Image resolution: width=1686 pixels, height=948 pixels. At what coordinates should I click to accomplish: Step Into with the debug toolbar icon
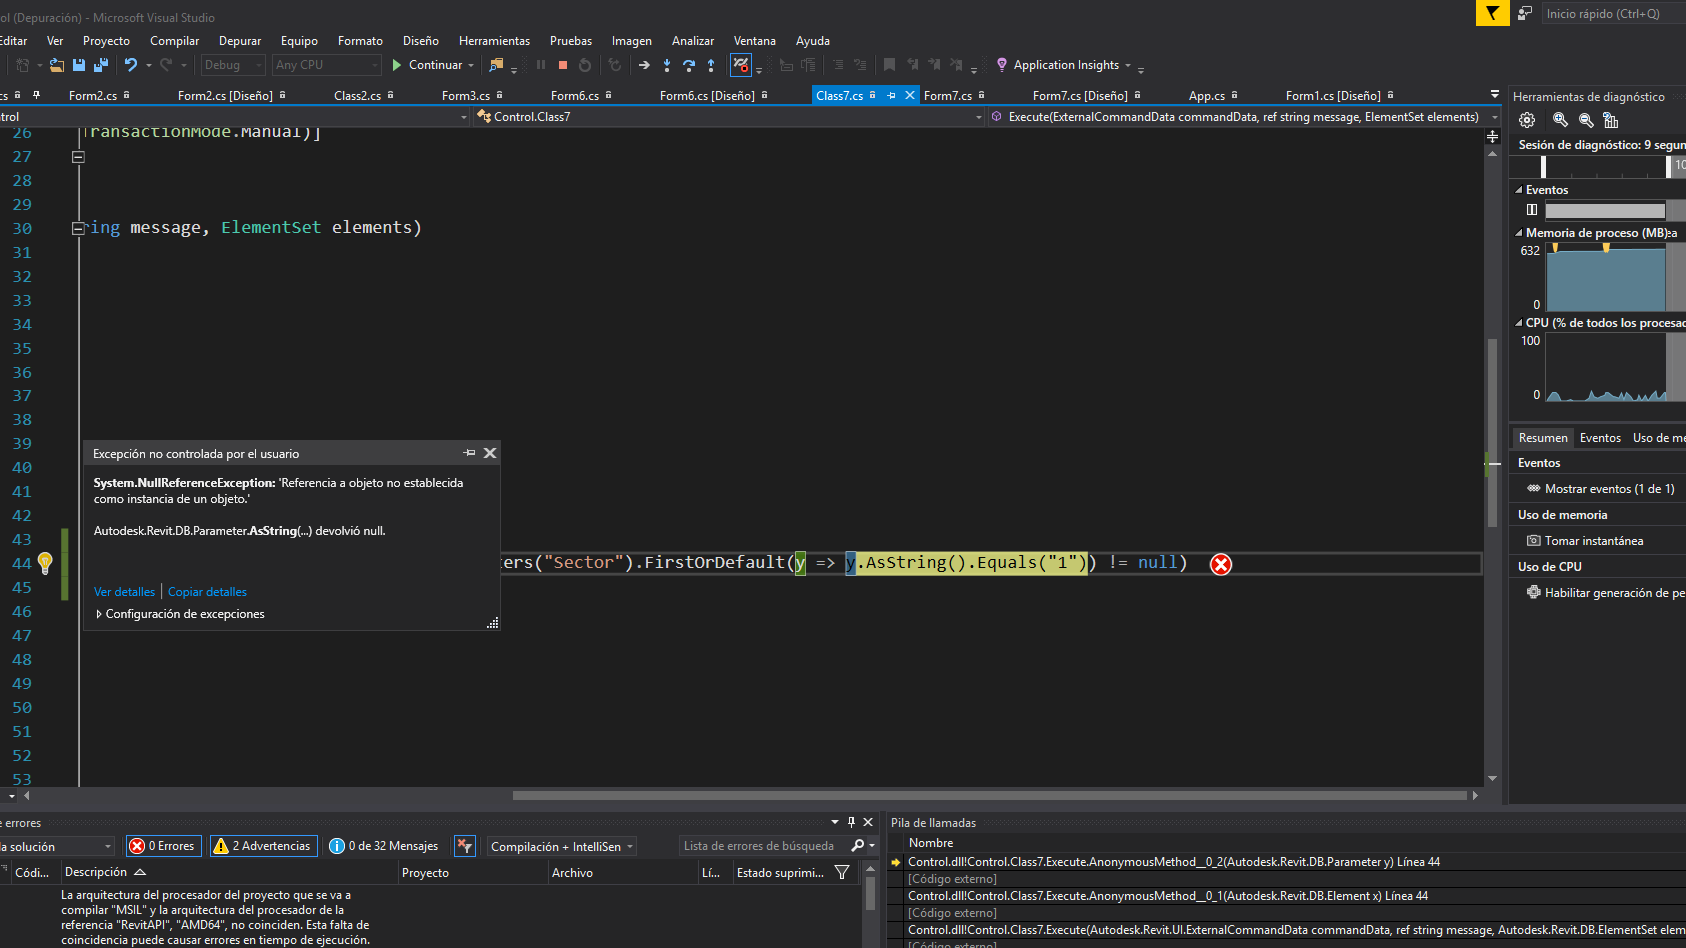click(667, 65)
